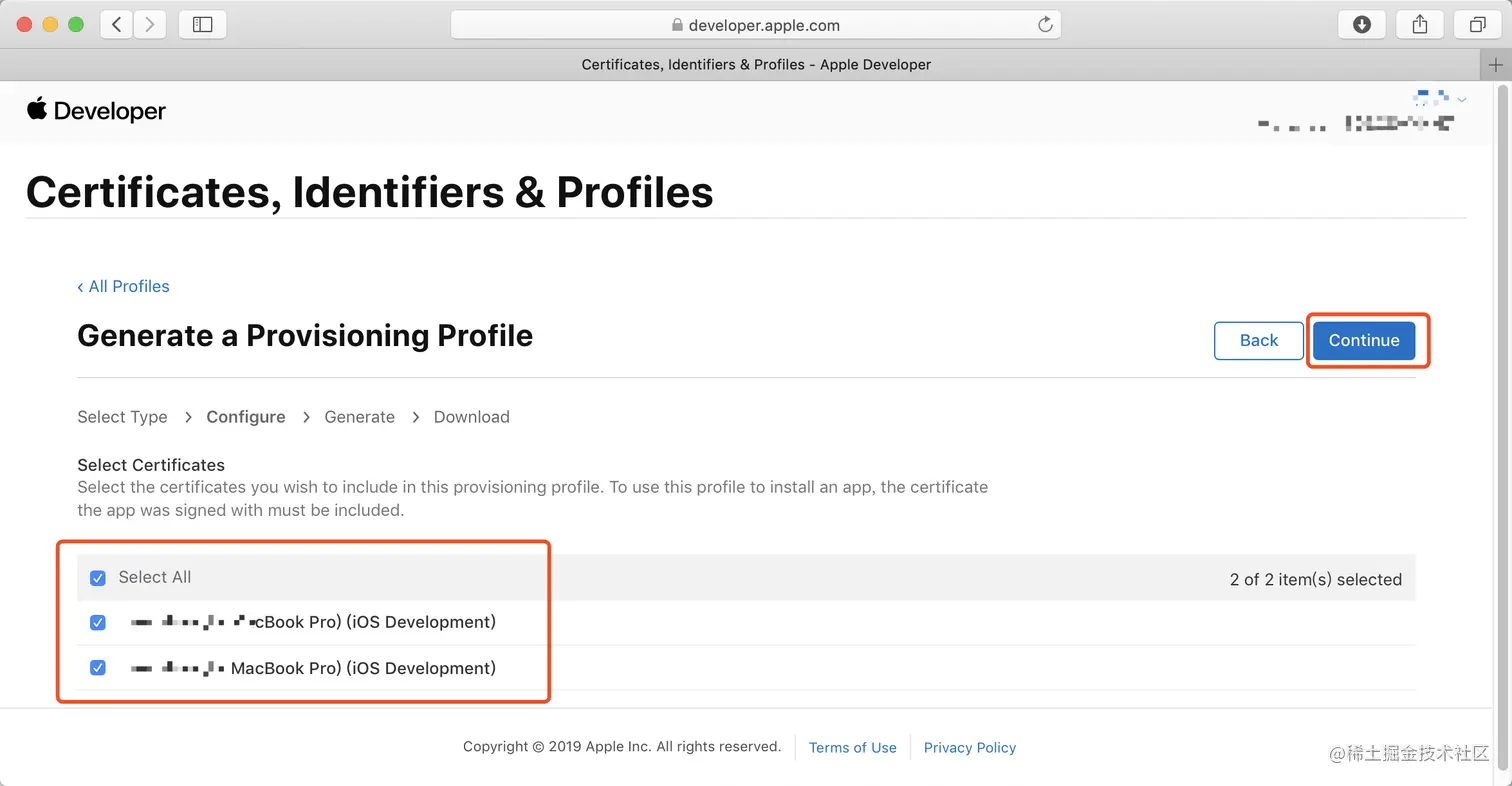Click the Select Type step
The width and height of the screenshot is (1512, 786).
[122, 417]
